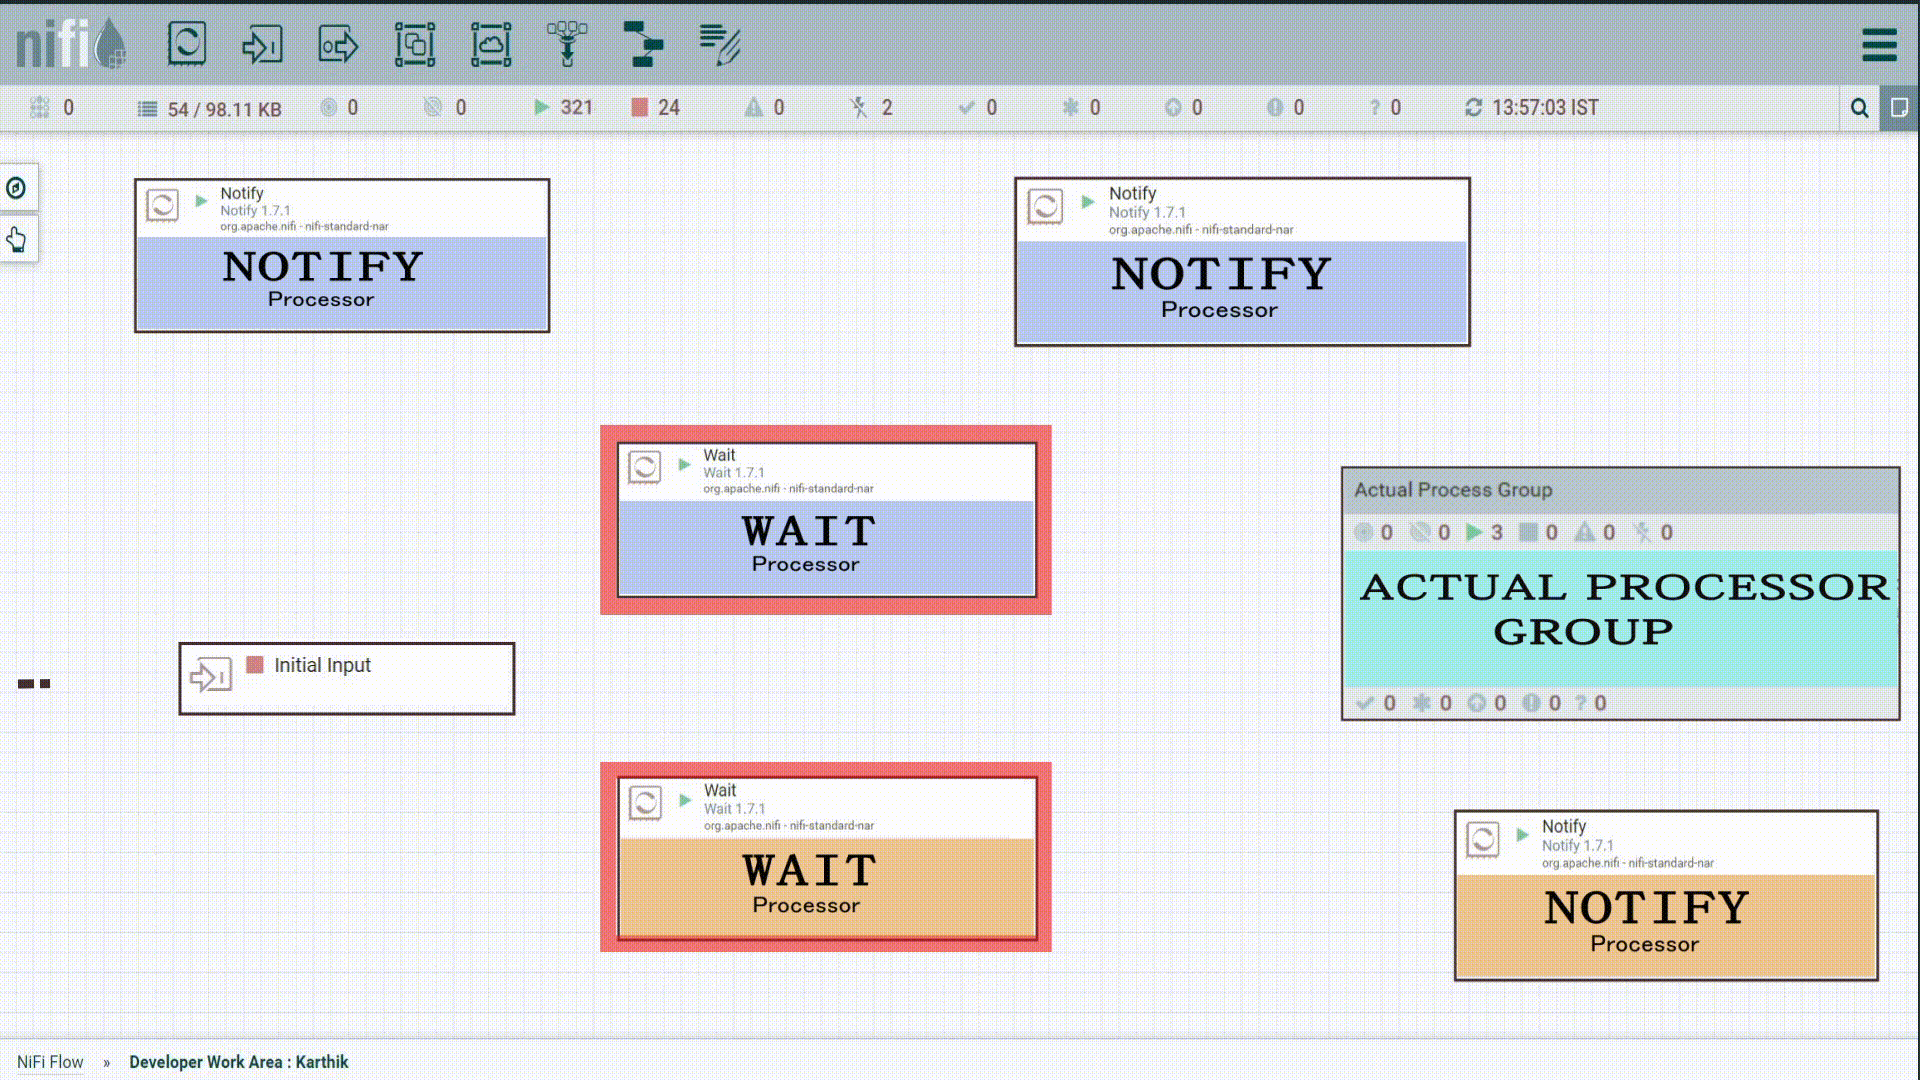The image size is (1920, 1080).
Task: Navigate to NiFi Flow in the breadcrumb
Action: [50, 1062]
